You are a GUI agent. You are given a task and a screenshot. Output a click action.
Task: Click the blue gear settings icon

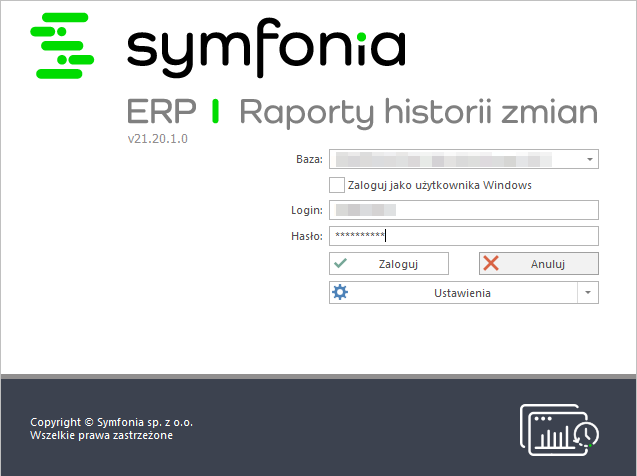point(340,292)
